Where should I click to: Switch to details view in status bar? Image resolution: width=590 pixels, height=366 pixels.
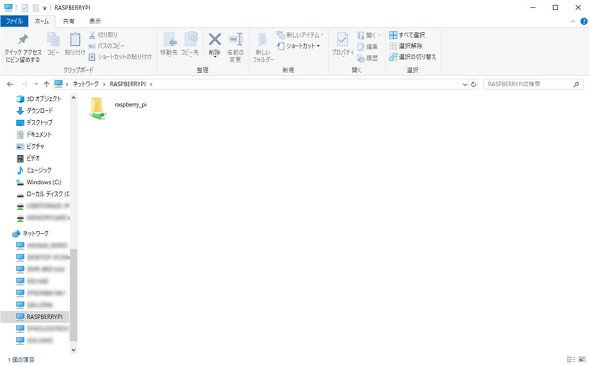571,360
